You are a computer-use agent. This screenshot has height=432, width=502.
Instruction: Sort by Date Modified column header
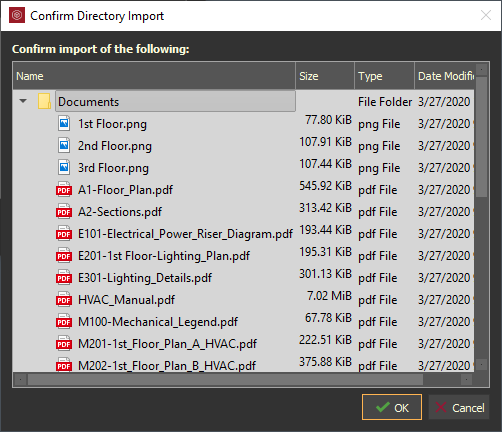pos(444,76)
